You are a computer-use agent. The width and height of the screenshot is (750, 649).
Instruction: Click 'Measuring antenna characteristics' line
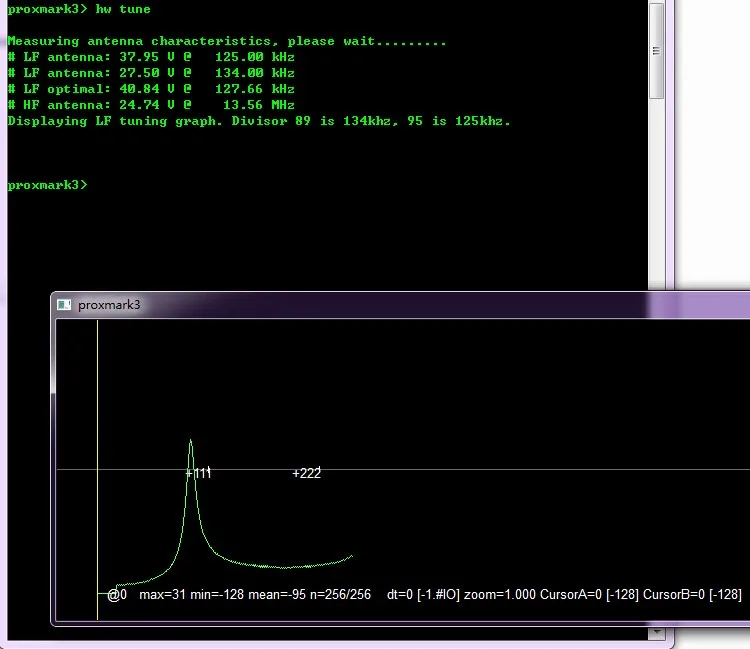point(227,41)
